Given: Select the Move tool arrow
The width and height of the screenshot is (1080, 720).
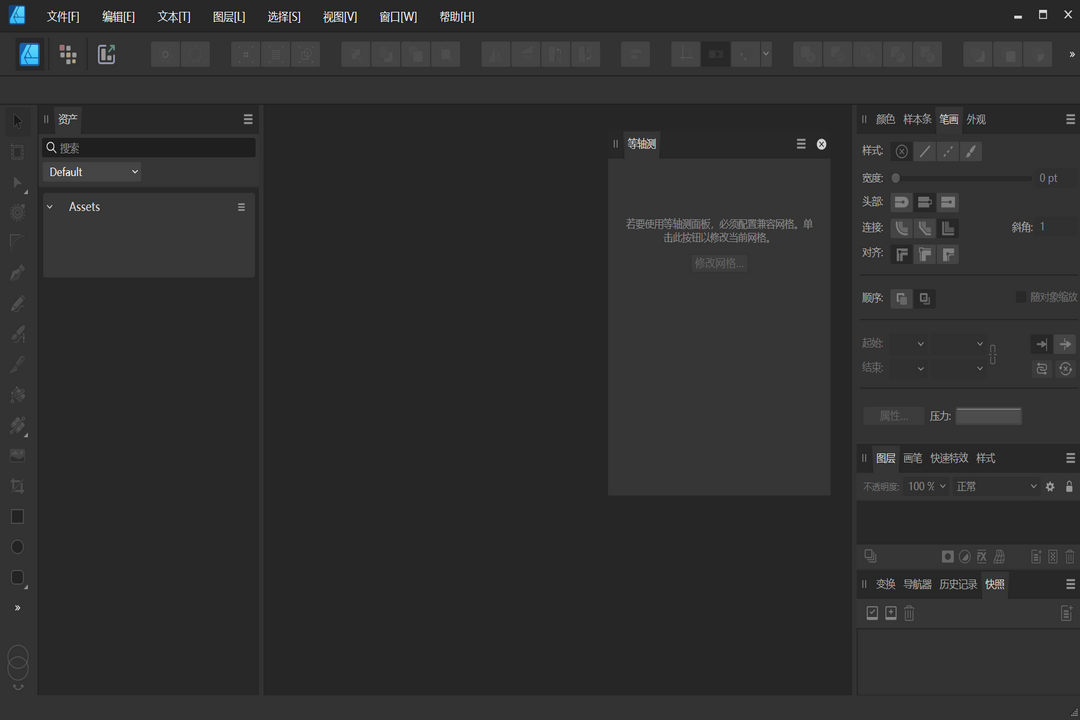Looking at the screenshot, I should (x=16, y=121).
